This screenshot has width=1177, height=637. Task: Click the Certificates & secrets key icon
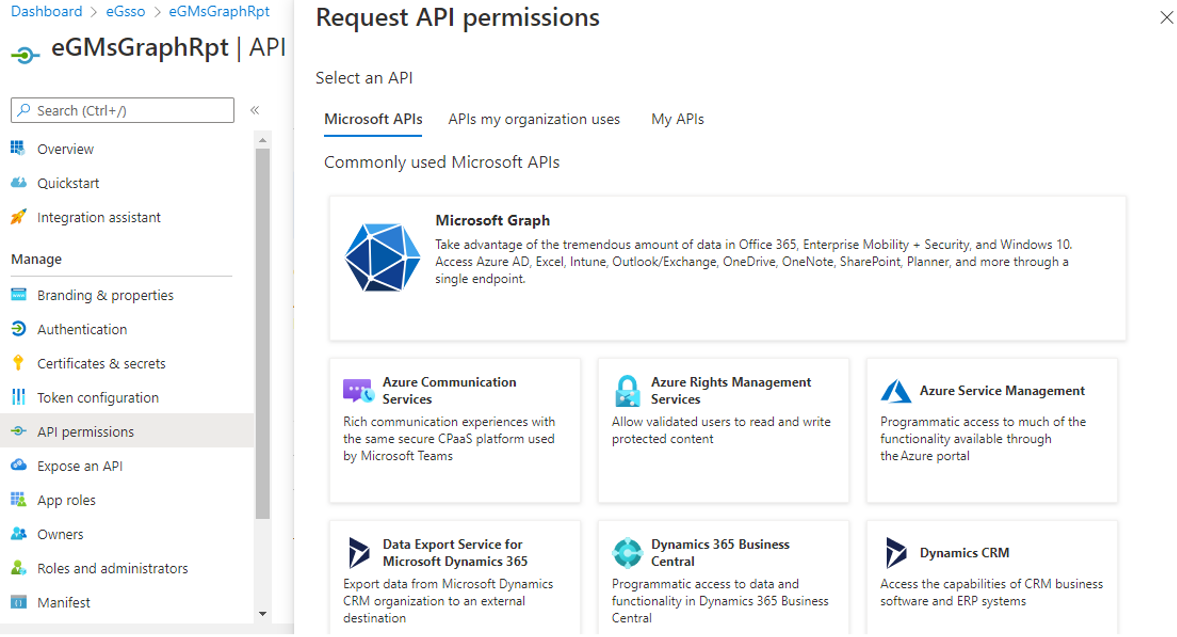coord(18,363)
